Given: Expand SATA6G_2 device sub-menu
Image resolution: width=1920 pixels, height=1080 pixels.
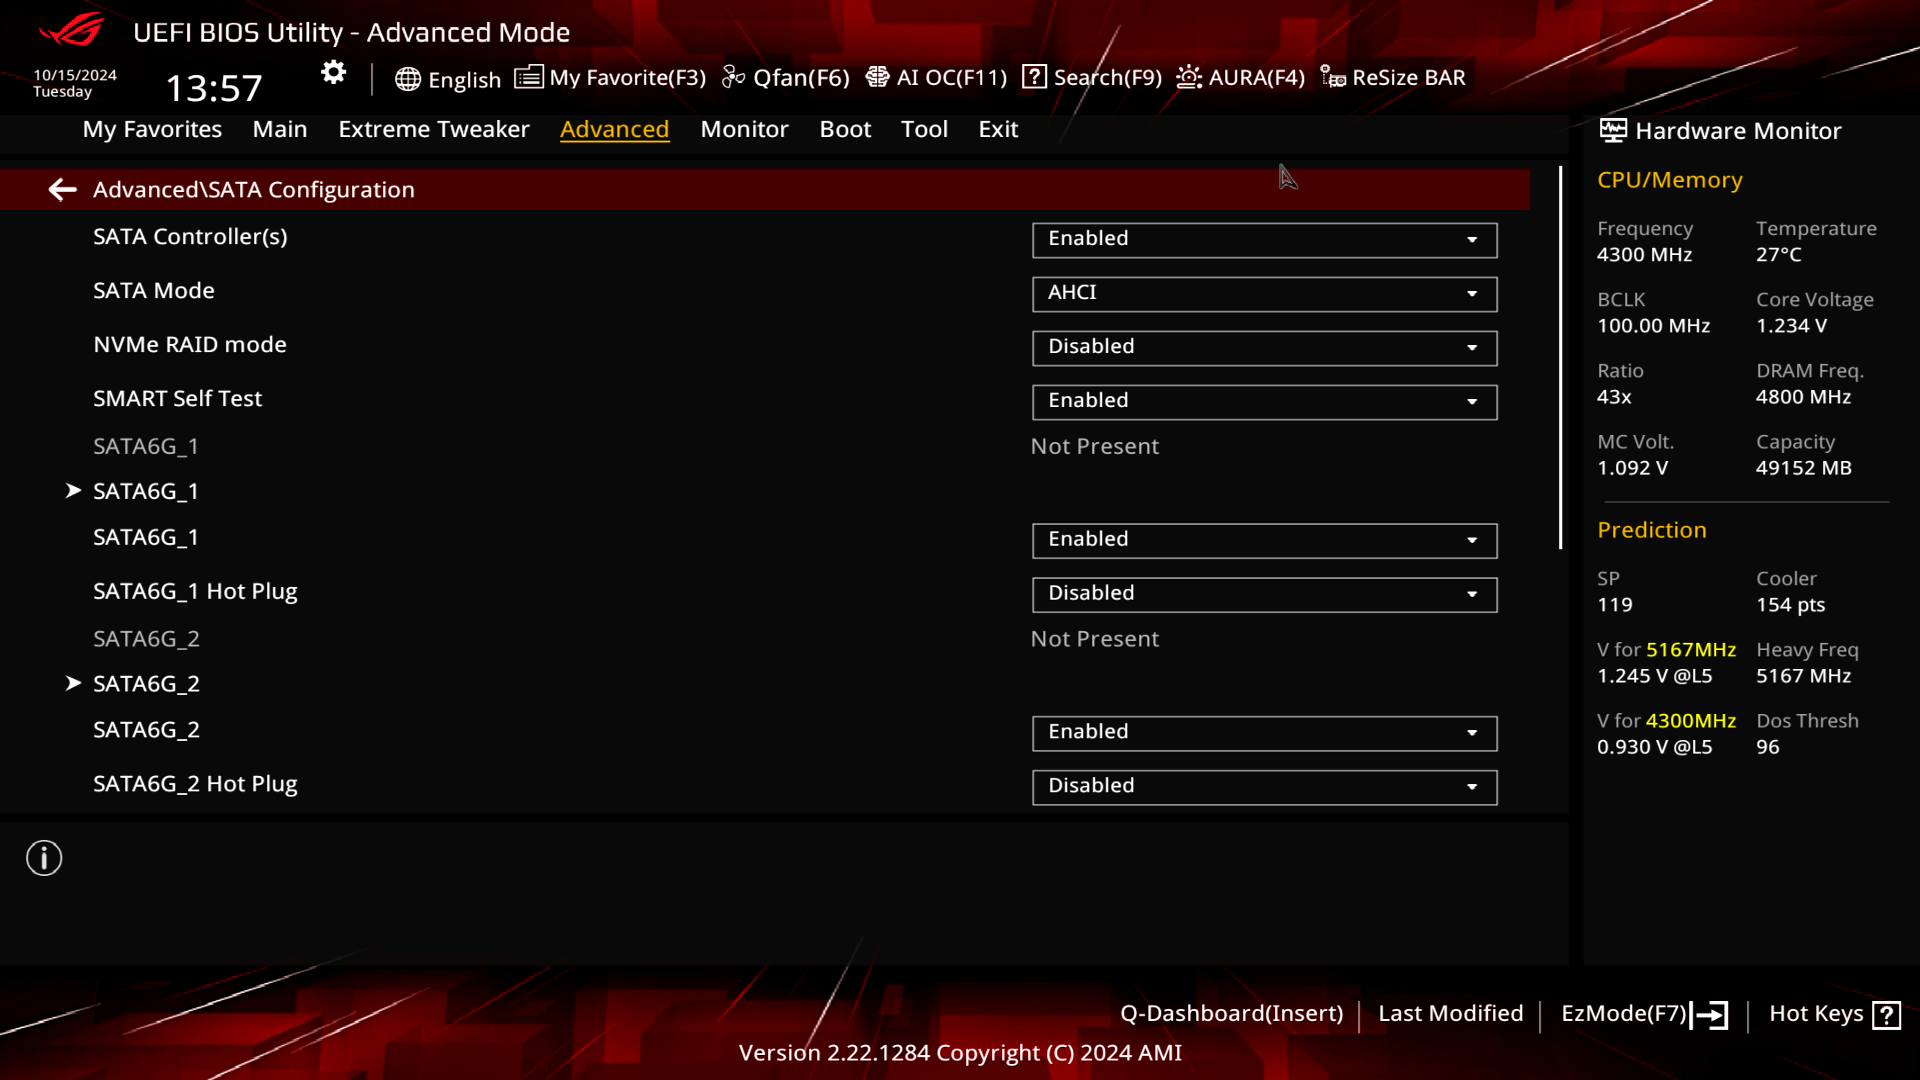Looking at the screenshot, I should click(x=146, y=683).
